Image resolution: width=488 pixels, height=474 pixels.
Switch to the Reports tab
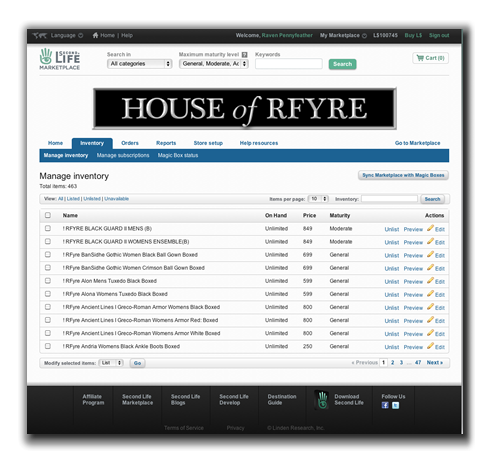pos(166,143)
